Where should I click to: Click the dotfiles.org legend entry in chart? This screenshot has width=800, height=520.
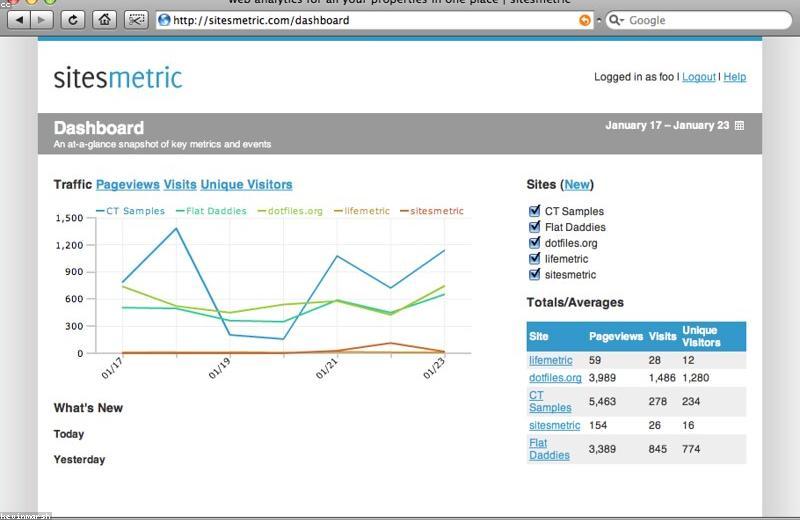coord(290,211)
